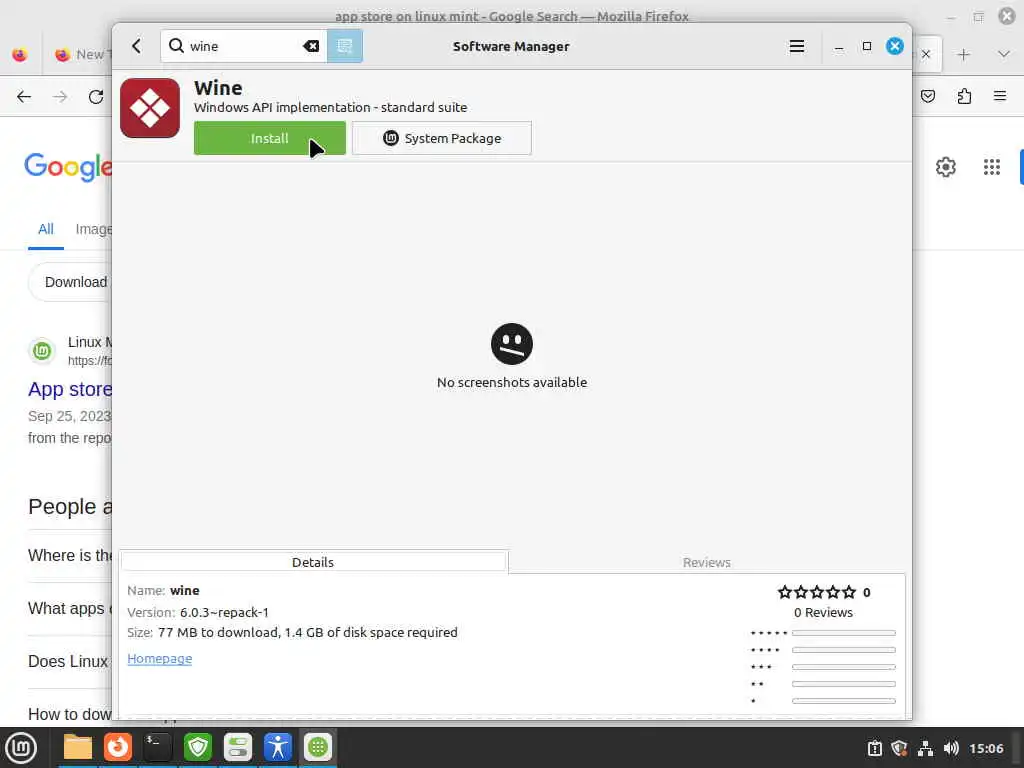Clear the wine search text
The height and width of the screenshot is (768, 1024).
(x=311, y=46)
